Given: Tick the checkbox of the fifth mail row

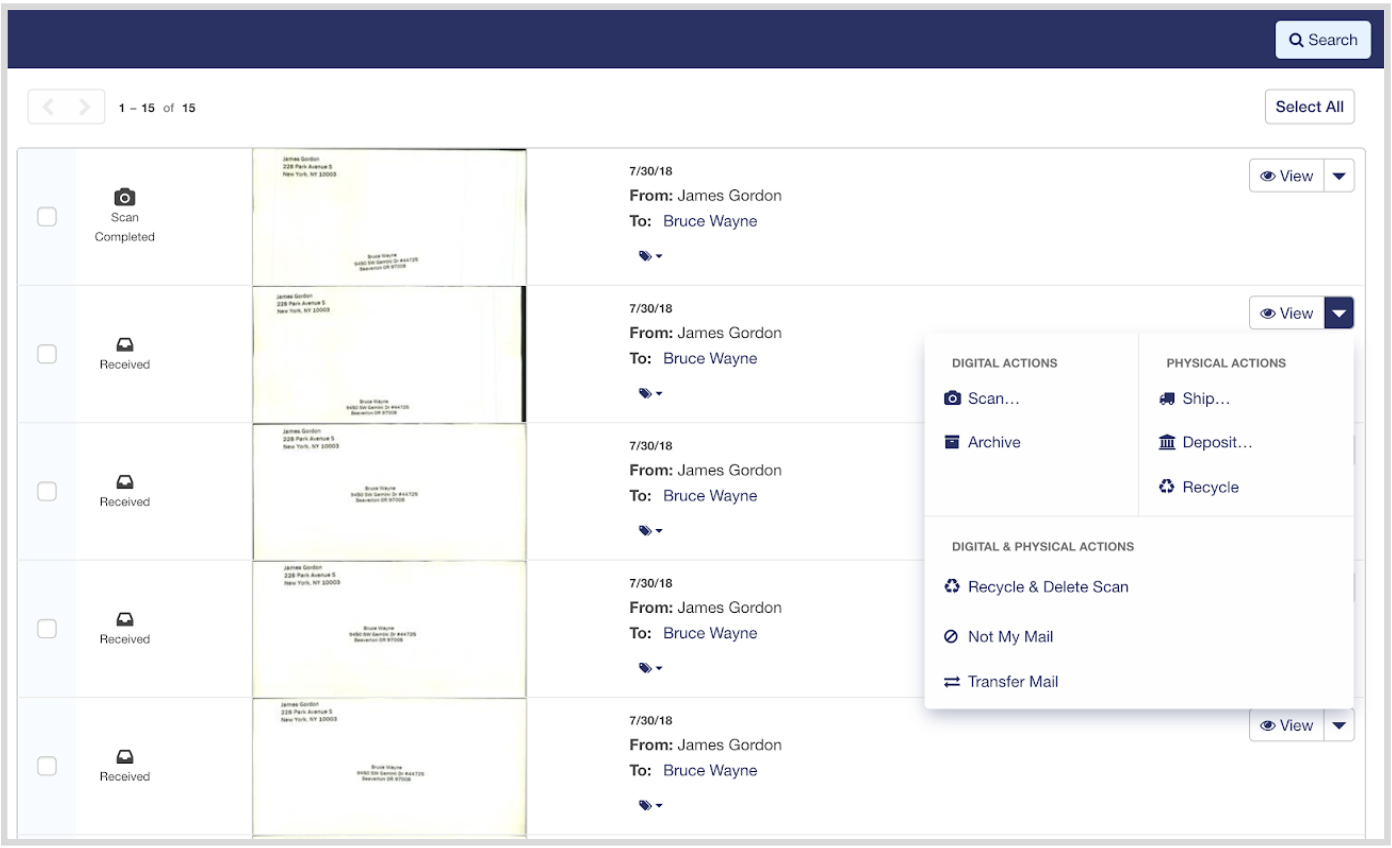Looking at the screenshot, I should (x=46, y=765).
